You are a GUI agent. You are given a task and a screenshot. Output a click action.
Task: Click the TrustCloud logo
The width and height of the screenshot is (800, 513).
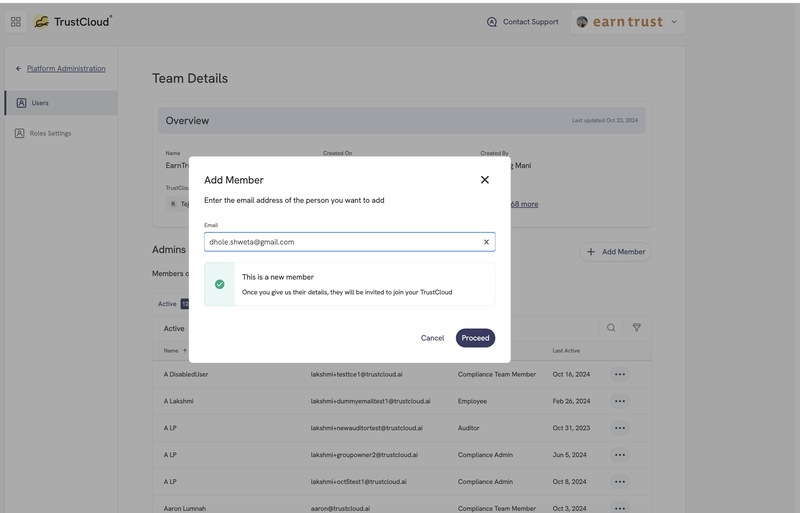pyautogui.click(x=72, y=22)
